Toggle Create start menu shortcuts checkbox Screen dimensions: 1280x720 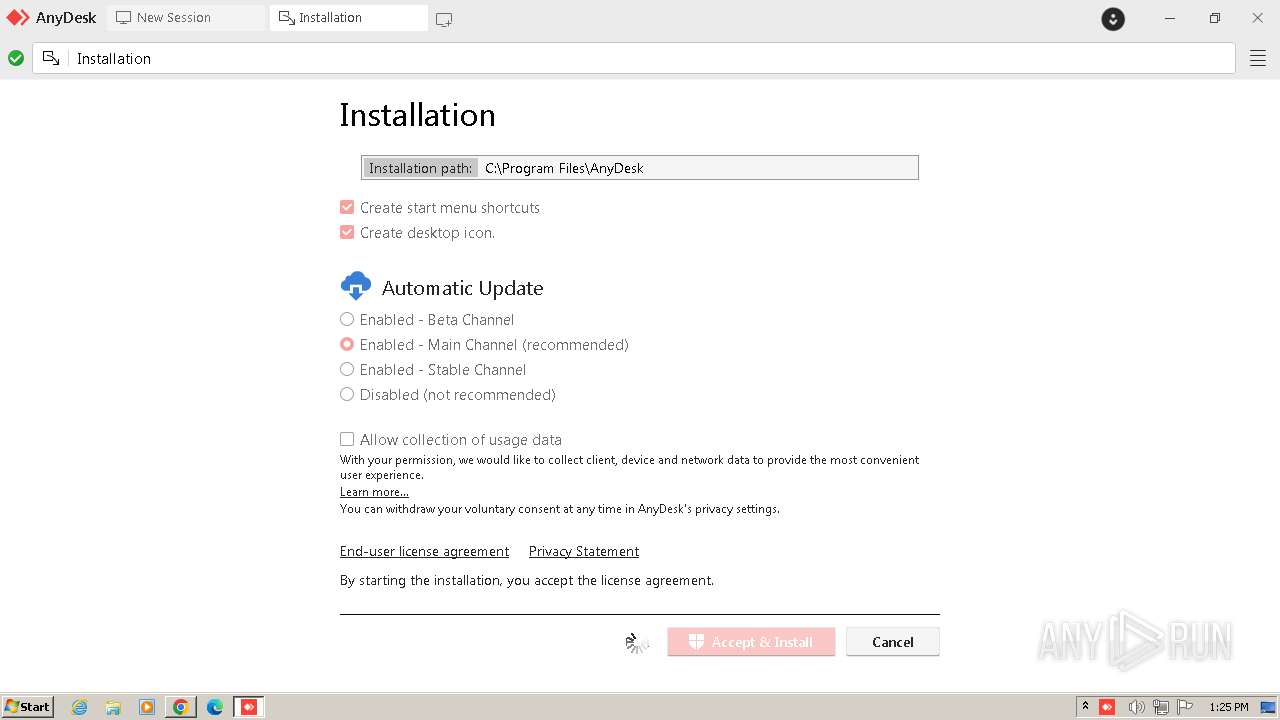[x=347, y=207]
